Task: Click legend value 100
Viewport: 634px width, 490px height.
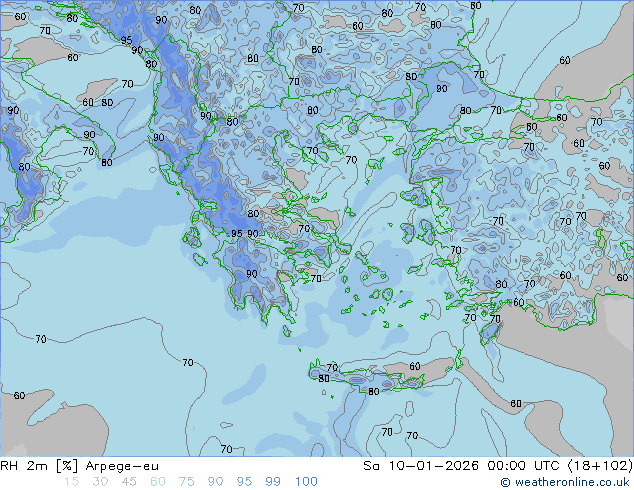Action: [x=306, y=482]
